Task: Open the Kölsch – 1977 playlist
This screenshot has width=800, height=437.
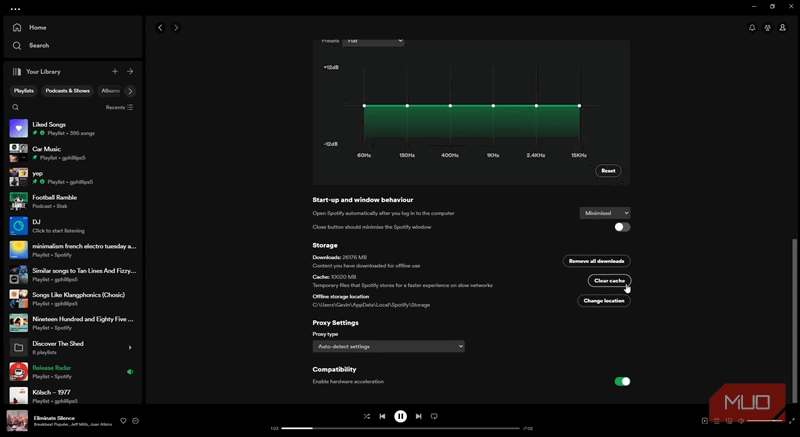Action: pyautogui.click(x=73, y=396)
